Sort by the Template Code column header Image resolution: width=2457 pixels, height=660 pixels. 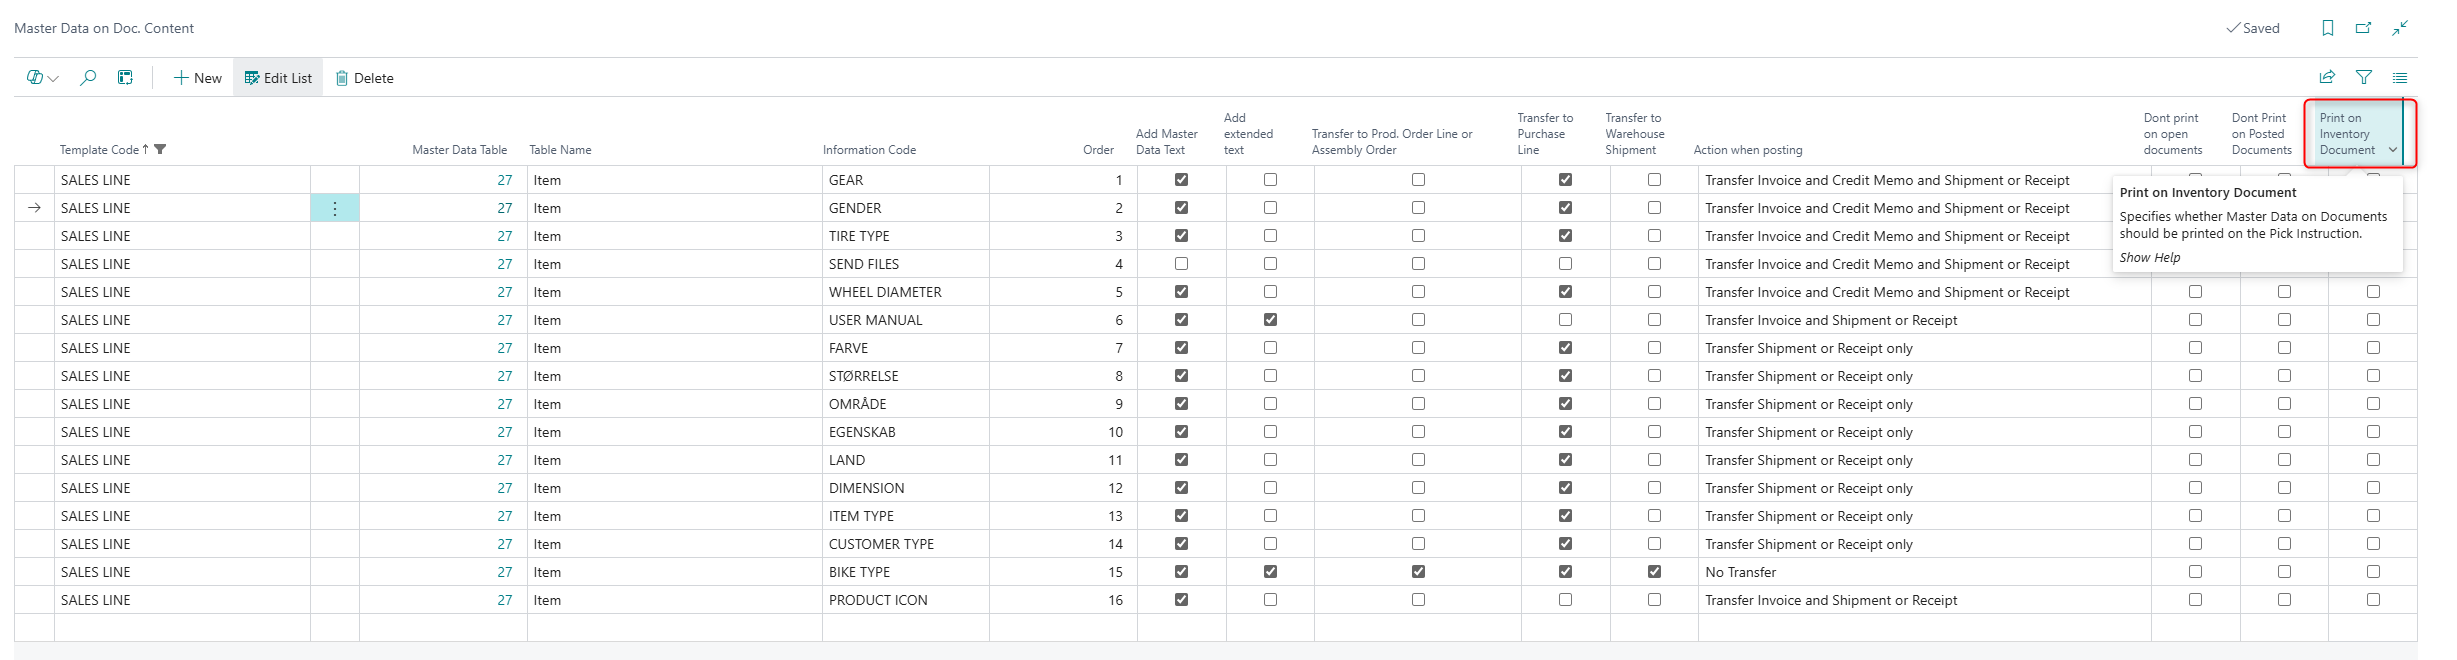[x=99, y=150]
